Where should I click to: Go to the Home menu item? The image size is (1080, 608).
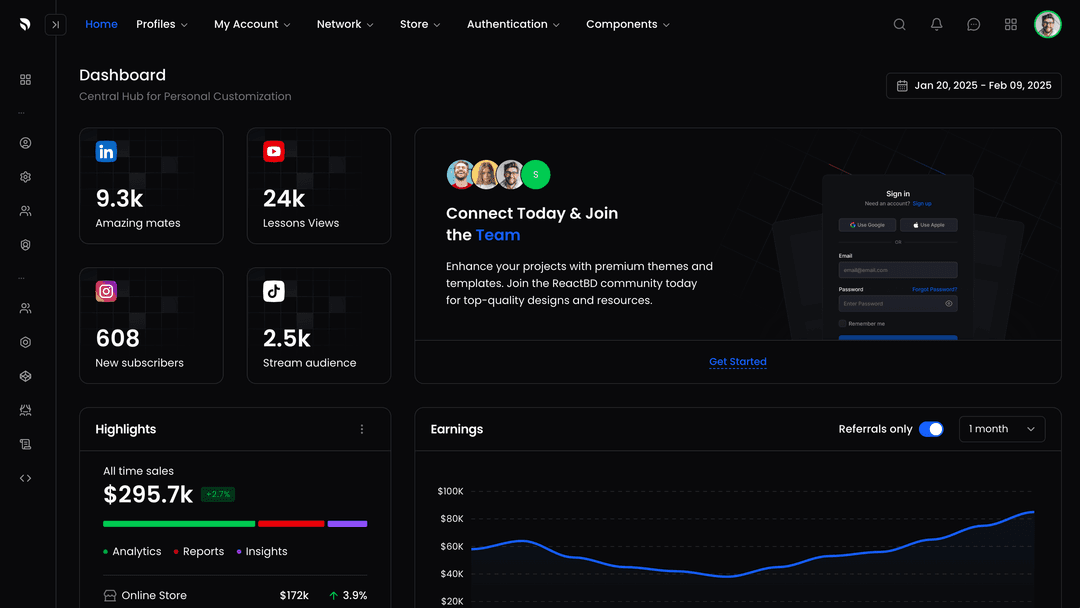(x=101, y=24)
